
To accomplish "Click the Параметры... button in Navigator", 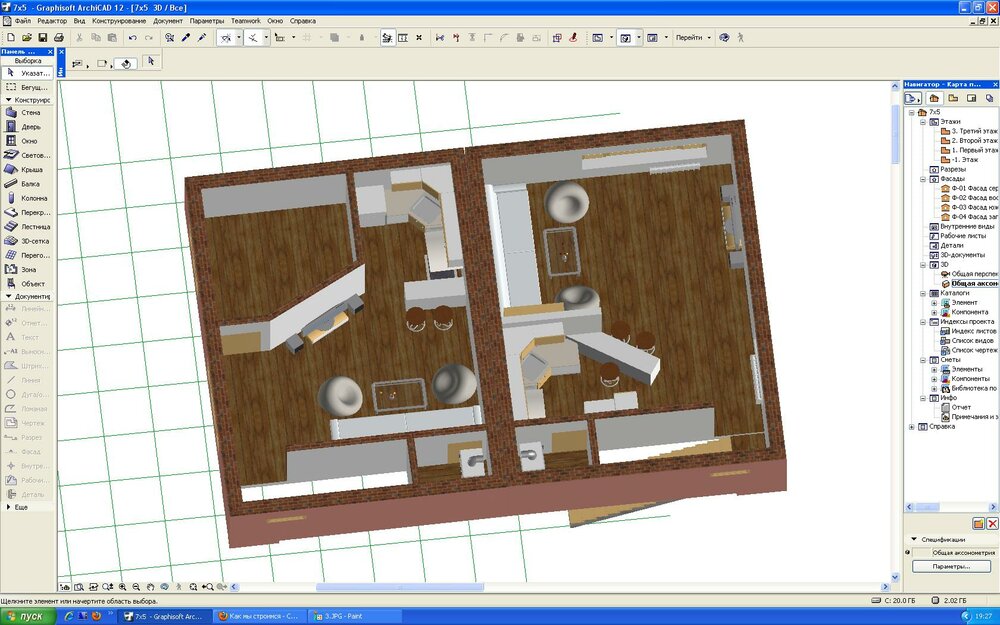I will coord(950,566).
